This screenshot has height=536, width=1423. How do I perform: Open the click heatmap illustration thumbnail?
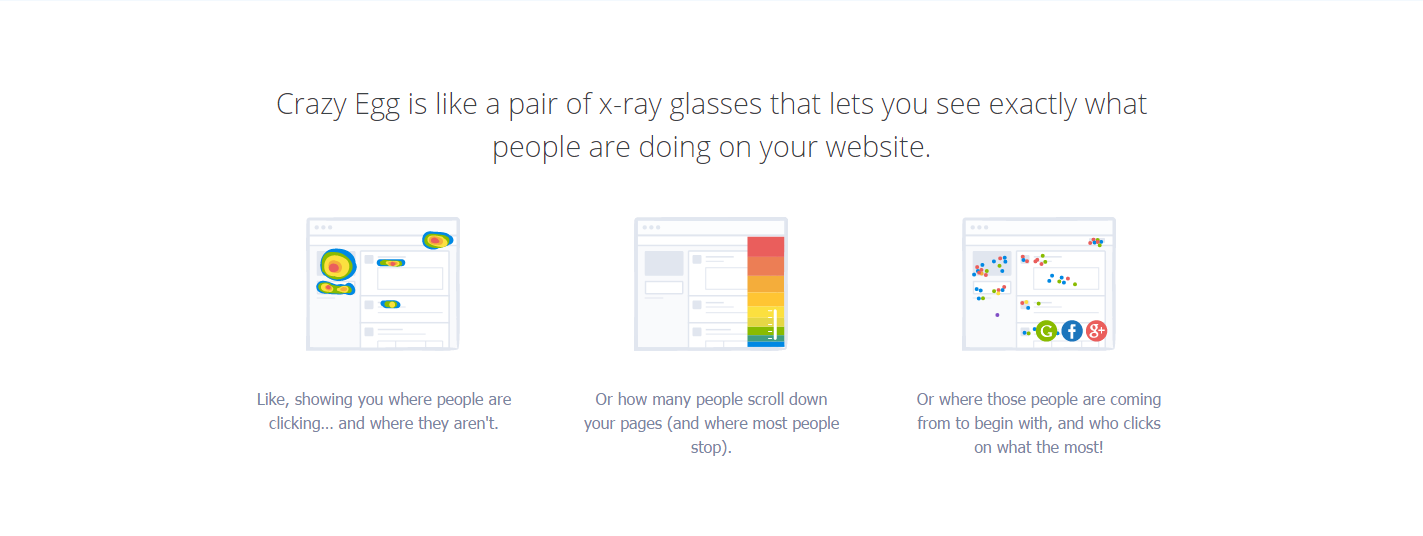pos(382,284)
